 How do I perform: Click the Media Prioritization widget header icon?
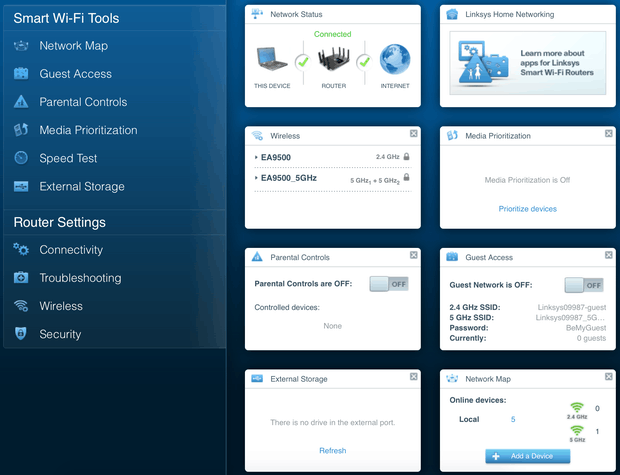[452, 136]
